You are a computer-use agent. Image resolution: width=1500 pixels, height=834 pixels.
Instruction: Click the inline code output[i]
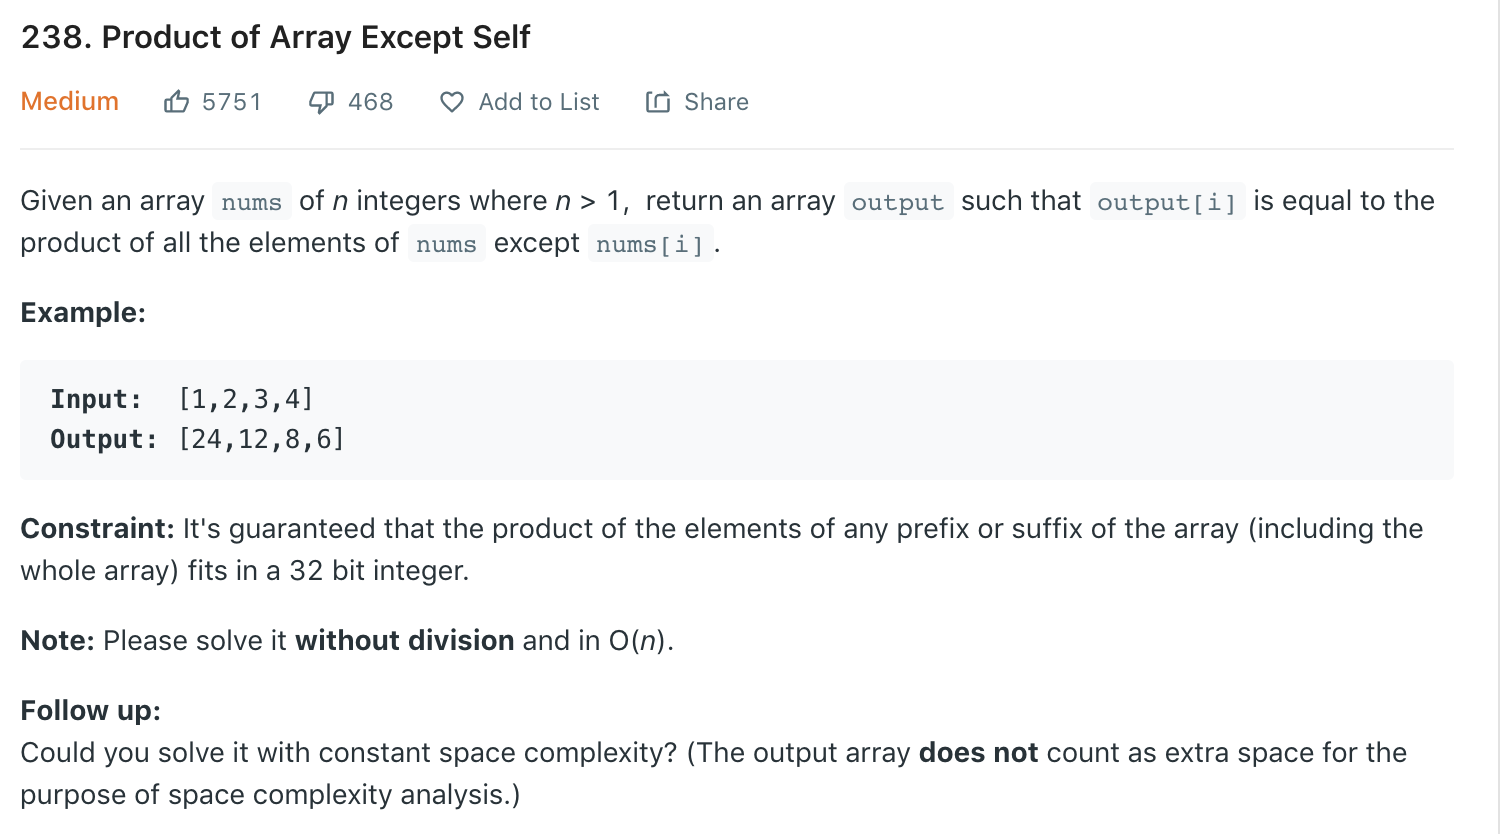coord(1167,202)
